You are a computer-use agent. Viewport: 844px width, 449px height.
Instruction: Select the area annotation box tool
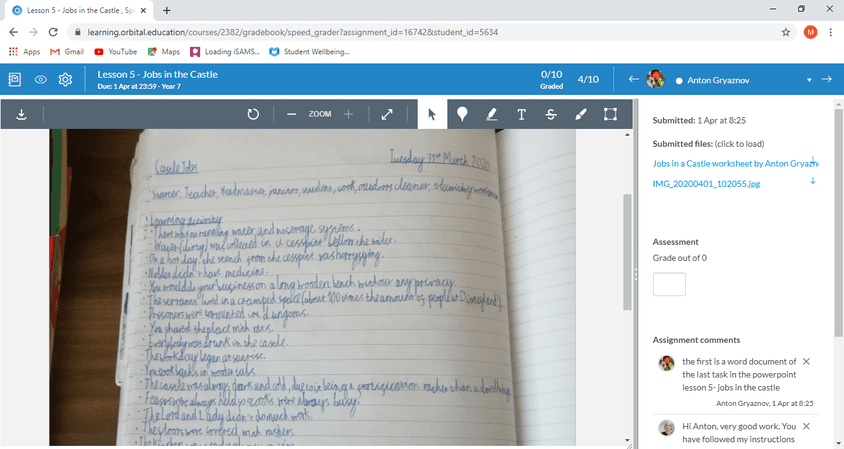610,114
